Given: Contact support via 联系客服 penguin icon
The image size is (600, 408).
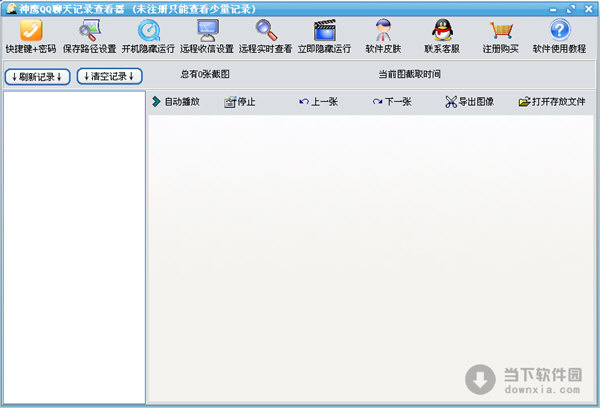Looking at the screenshot, I should tap(442, 37).
